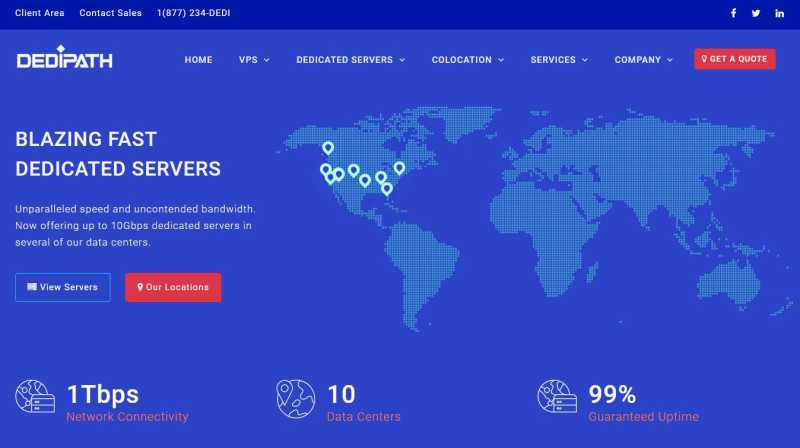This screenshot has width=800, height=448.
Task: Click the red Our Locations button
Action: [173, 287]
